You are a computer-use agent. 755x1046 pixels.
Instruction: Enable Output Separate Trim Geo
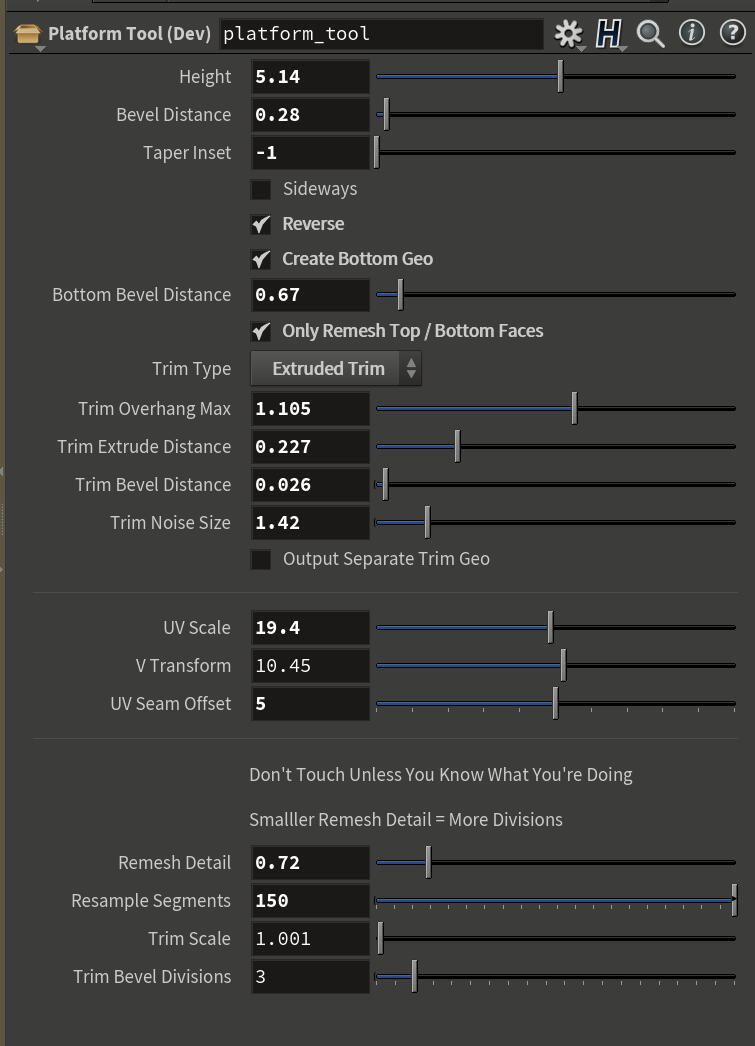260,559
